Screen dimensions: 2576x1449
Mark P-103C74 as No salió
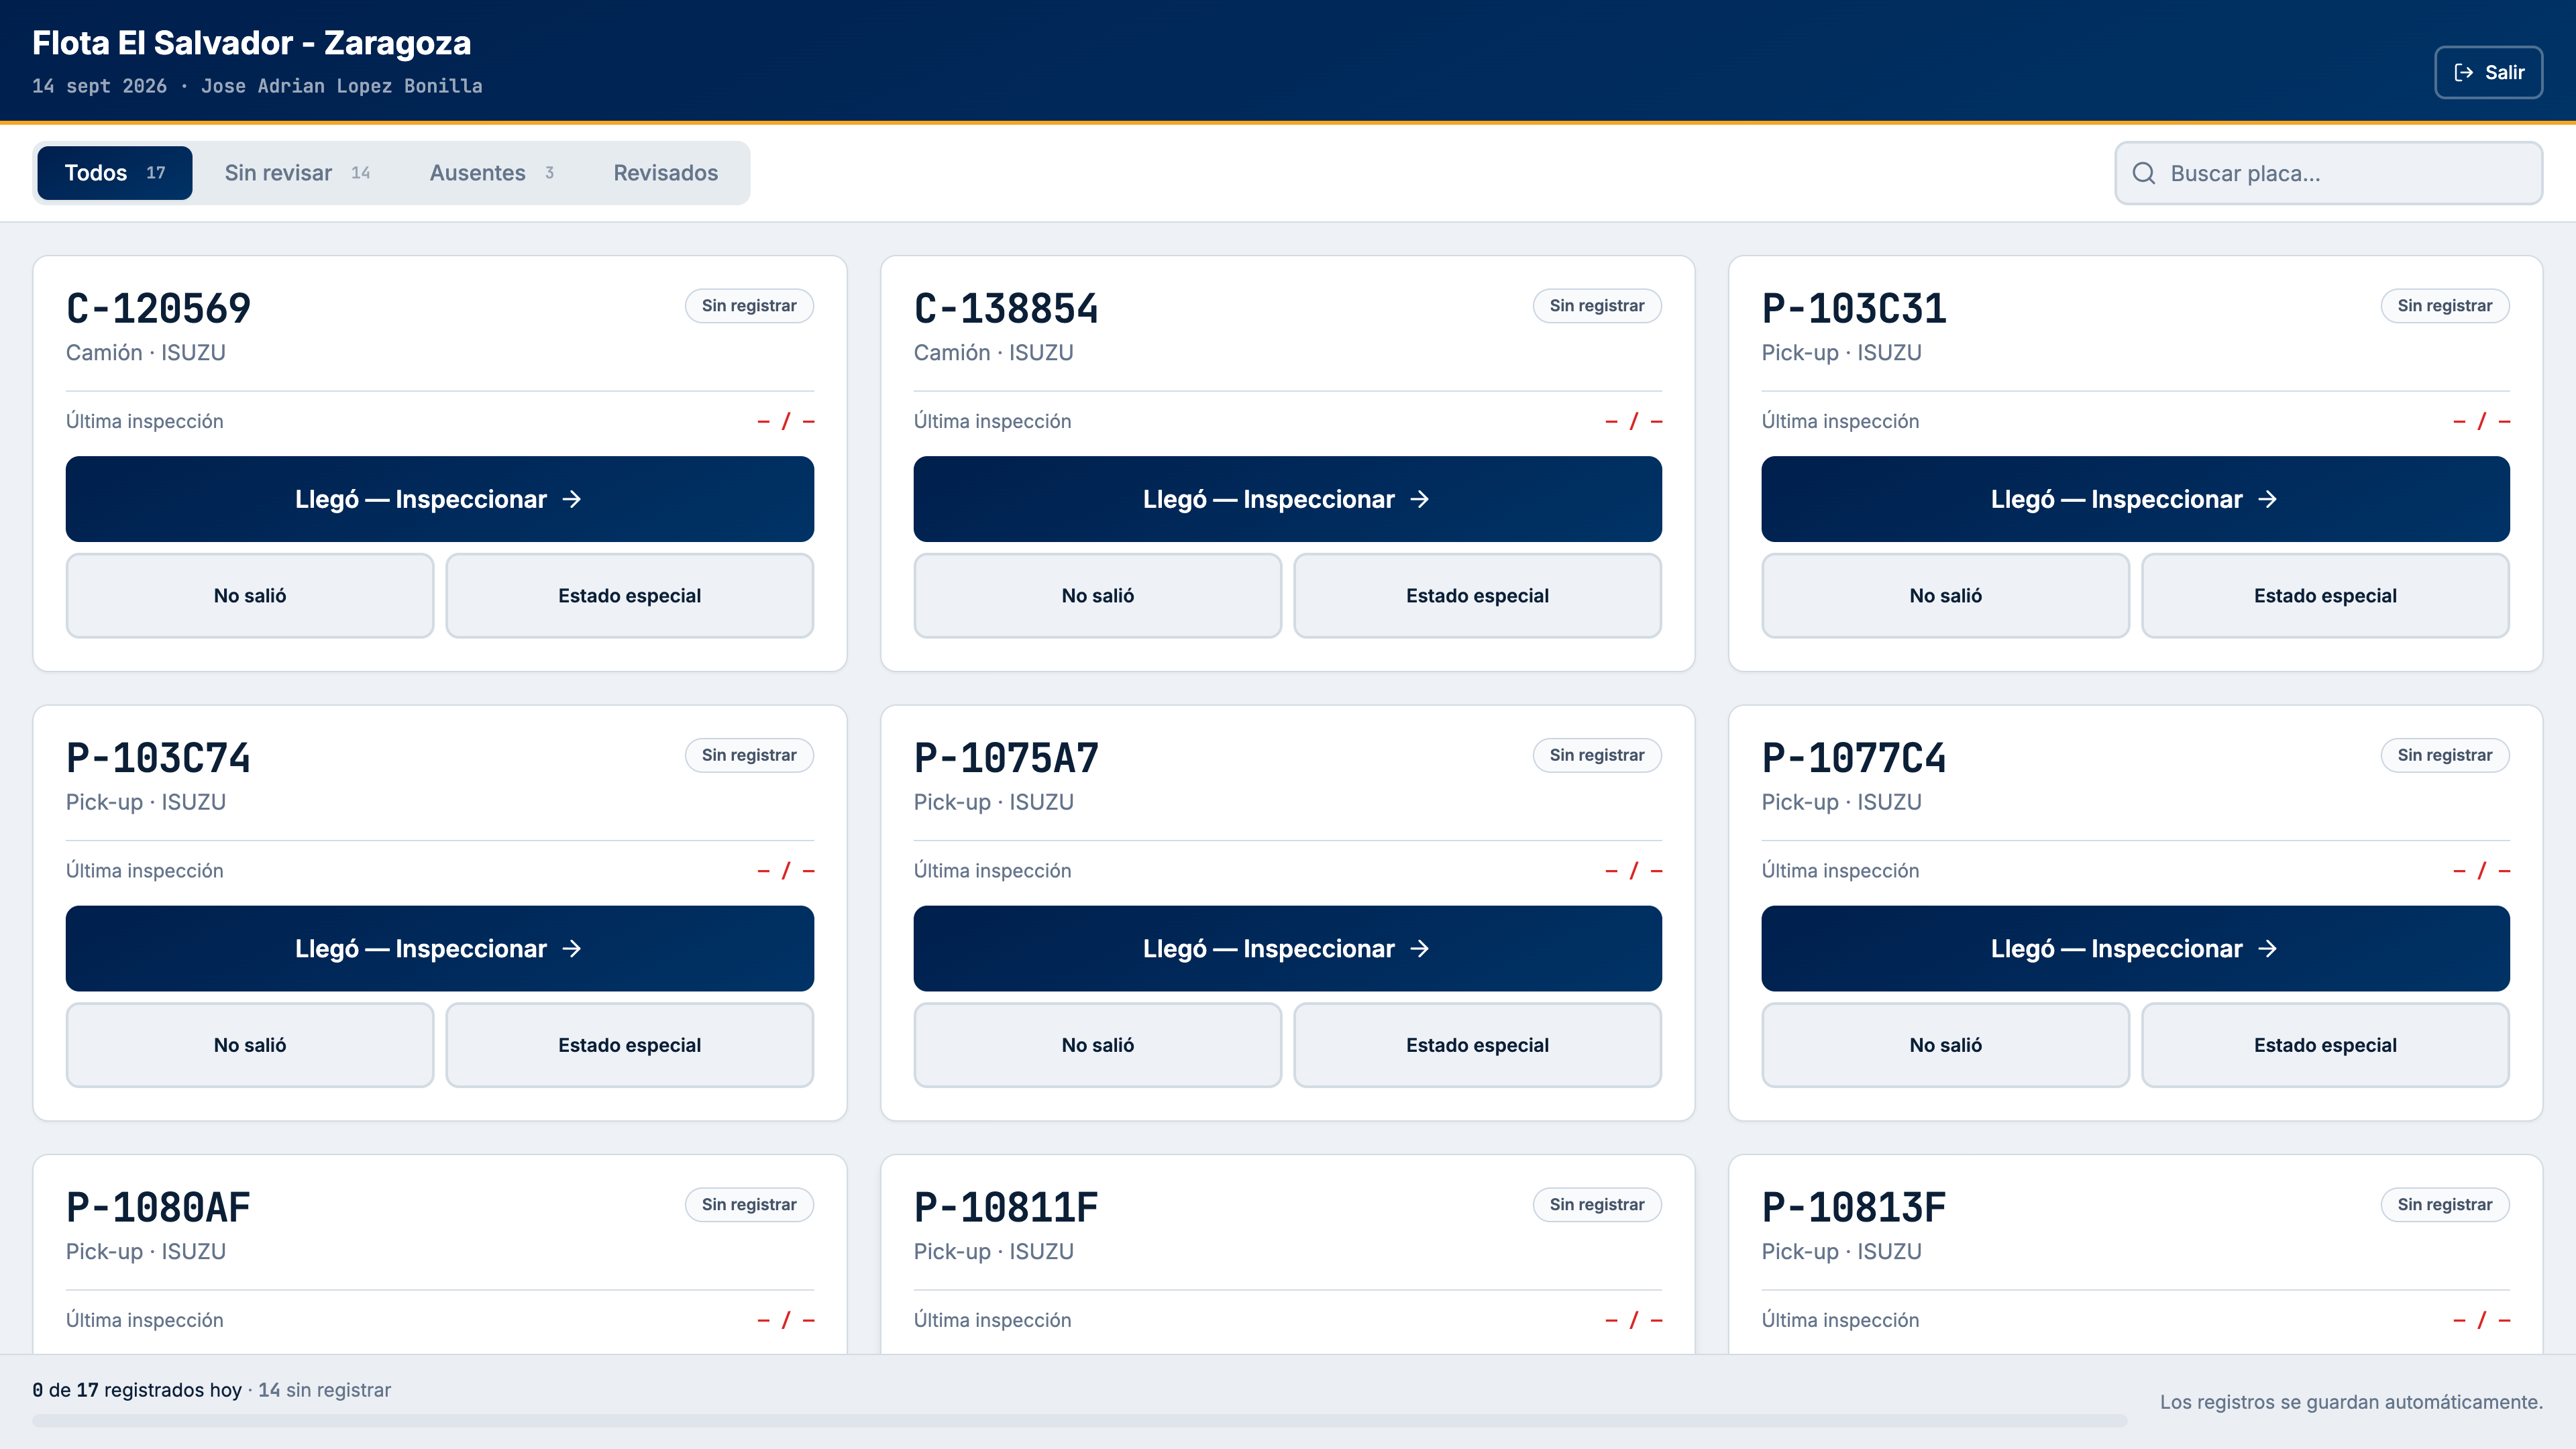click(x=250, y=1044)
